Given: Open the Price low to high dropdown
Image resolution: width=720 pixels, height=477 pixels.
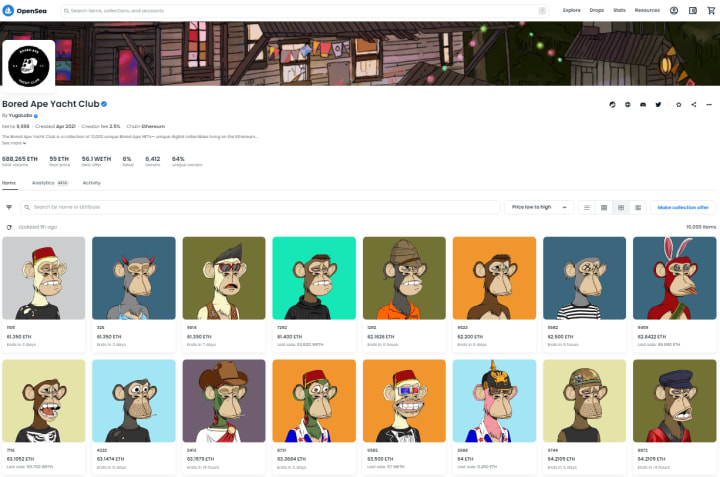Looking at the screenshot, I should [539, 208].
